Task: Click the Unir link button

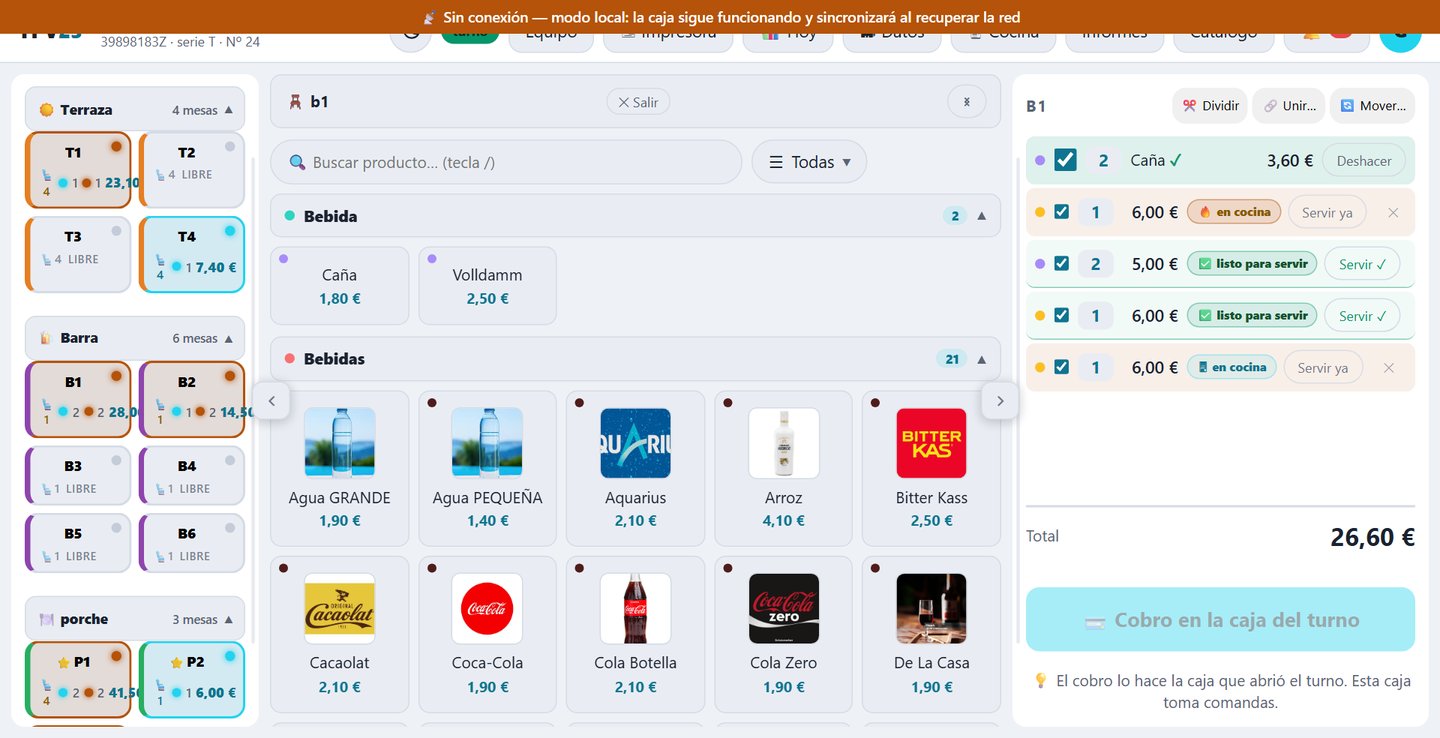Action: (x=1288, y=106)
